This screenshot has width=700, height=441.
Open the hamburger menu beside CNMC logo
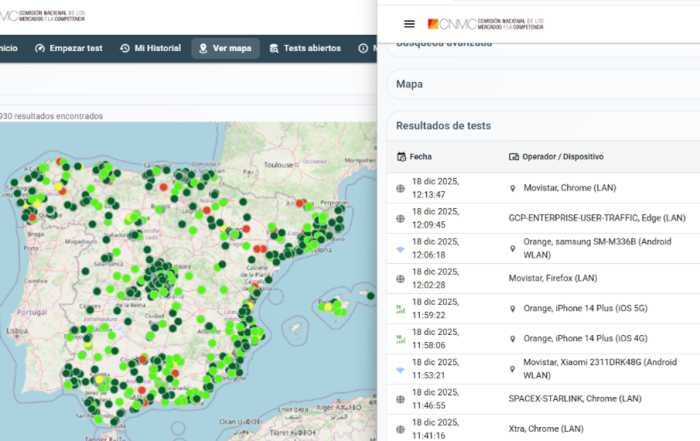point(409,24)
